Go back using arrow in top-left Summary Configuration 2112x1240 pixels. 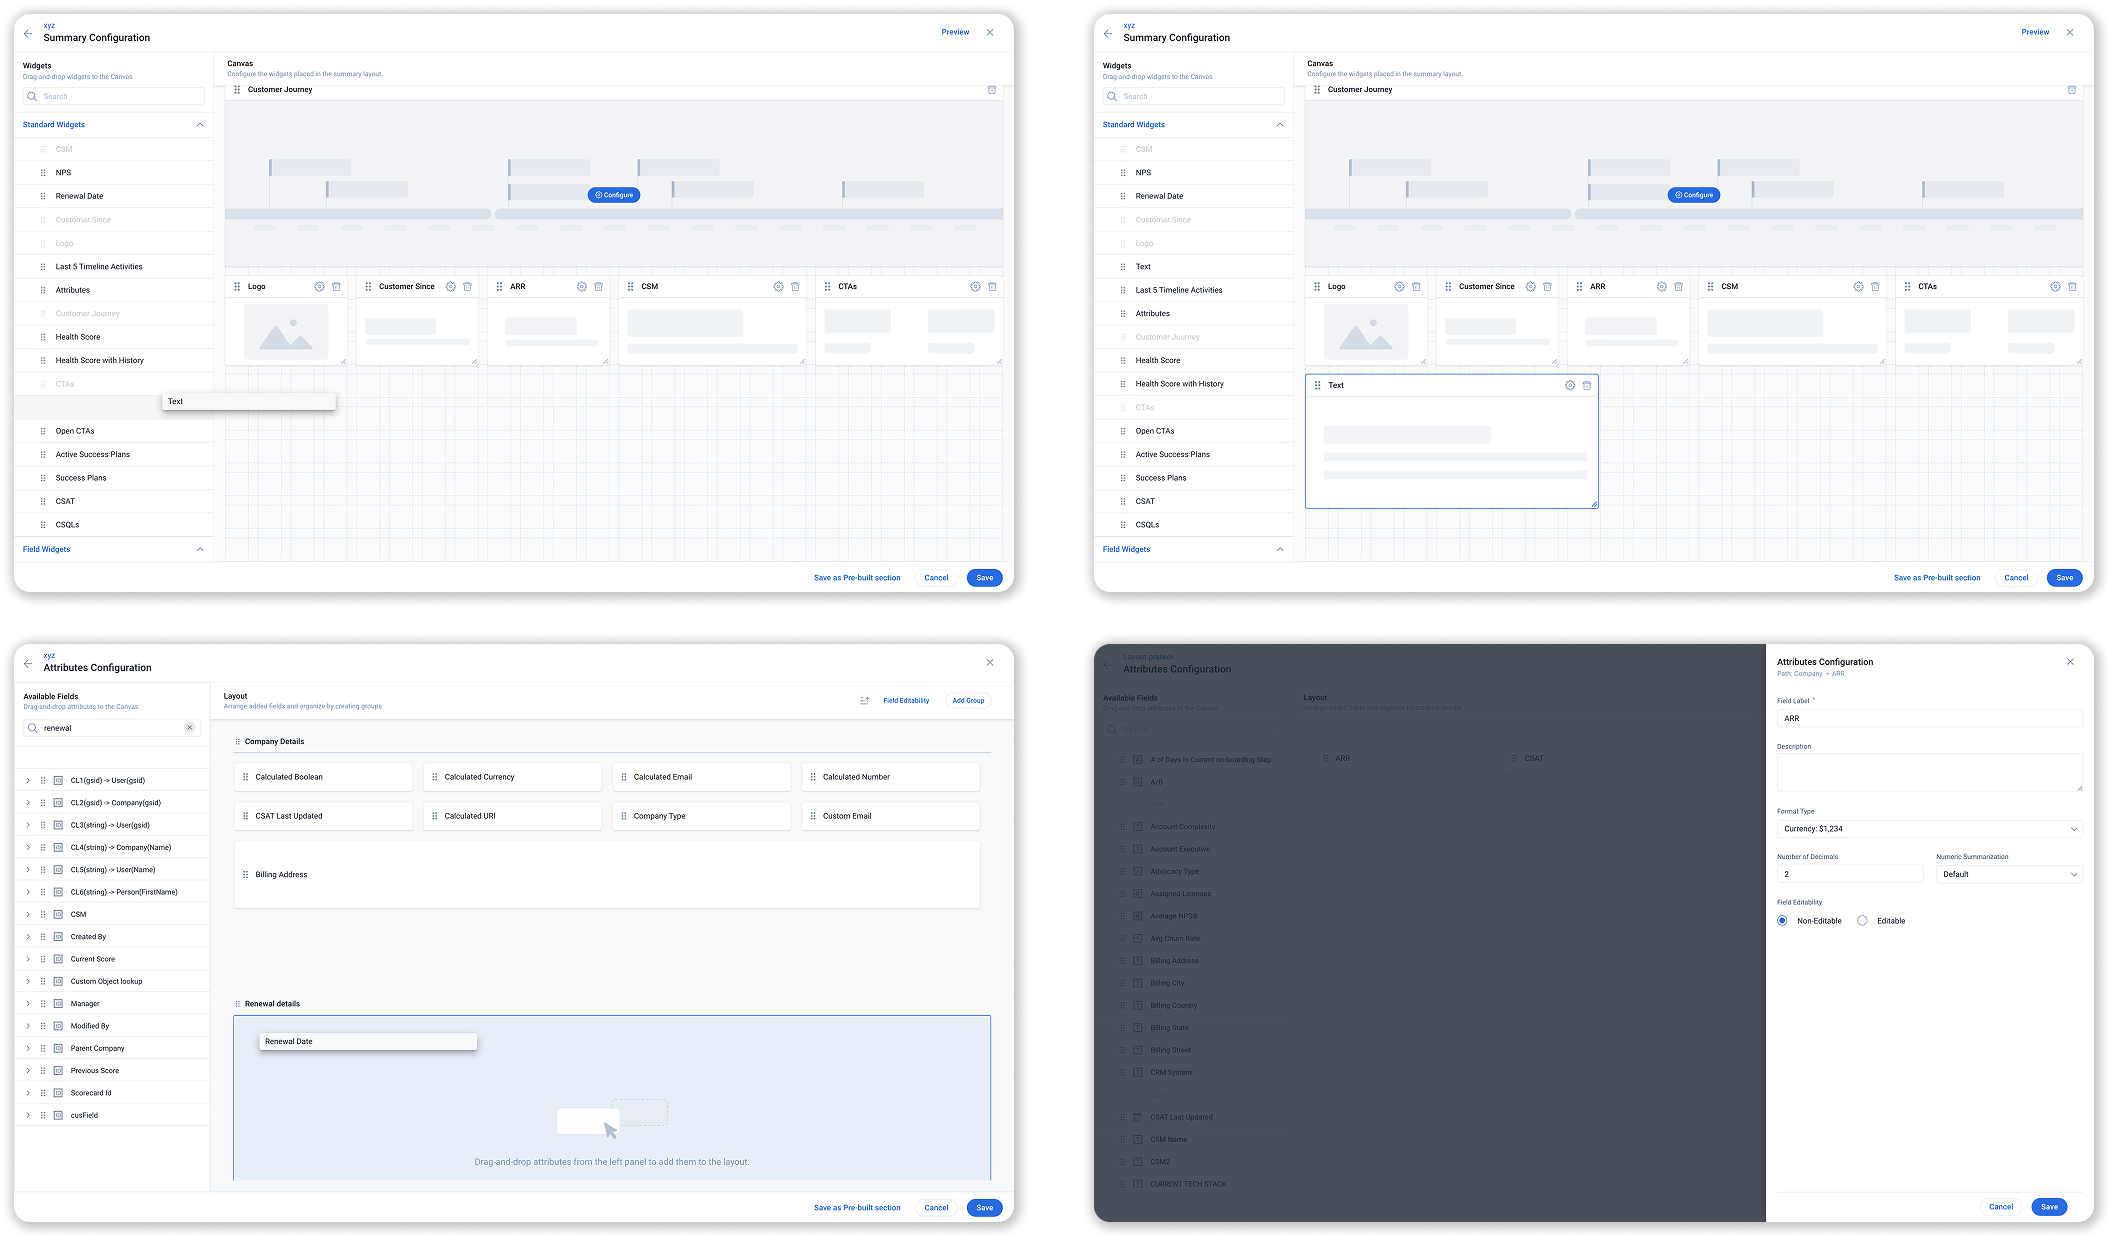click(28, 33)
